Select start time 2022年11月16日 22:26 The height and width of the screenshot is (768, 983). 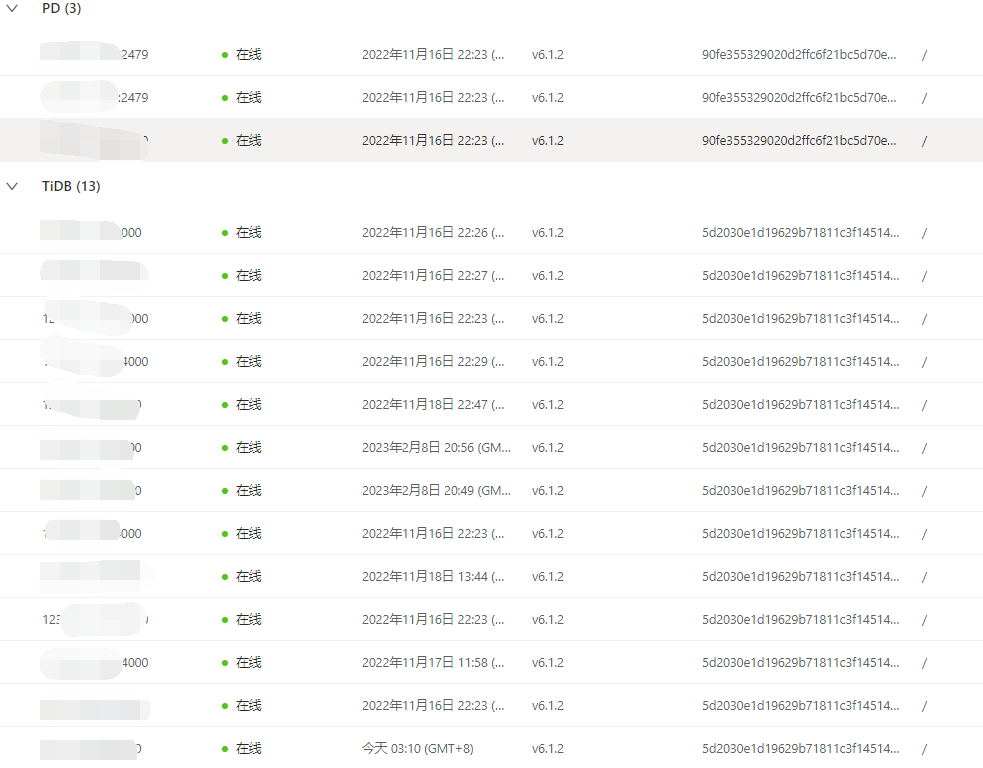[x=433, y=233]
